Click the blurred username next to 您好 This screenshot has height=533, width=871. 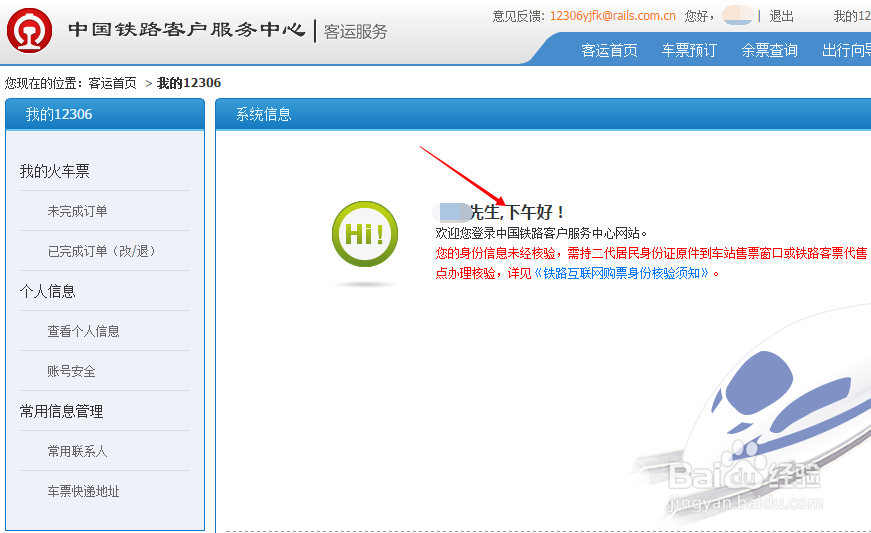(737, 16)
